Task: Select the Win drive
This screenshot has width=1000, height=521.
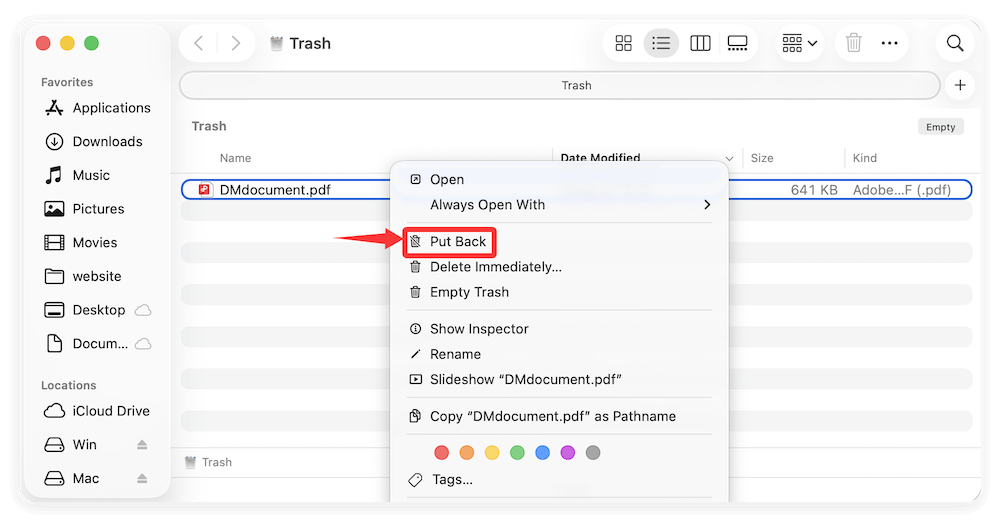Action: 71,445
